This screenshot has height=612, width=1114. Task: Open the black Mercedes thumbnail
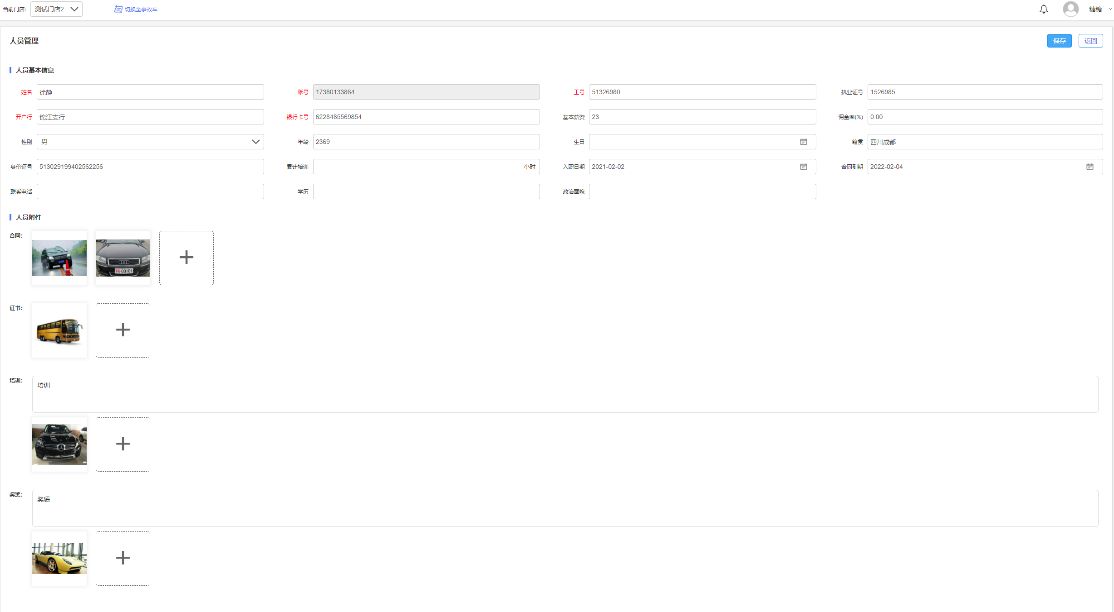(60, 444)
